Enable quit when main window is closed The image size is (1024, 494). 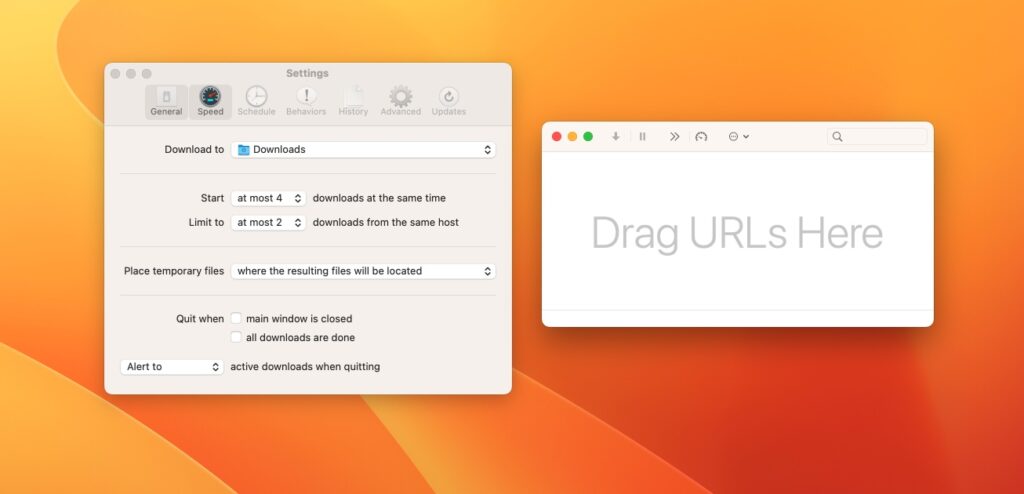236,318
